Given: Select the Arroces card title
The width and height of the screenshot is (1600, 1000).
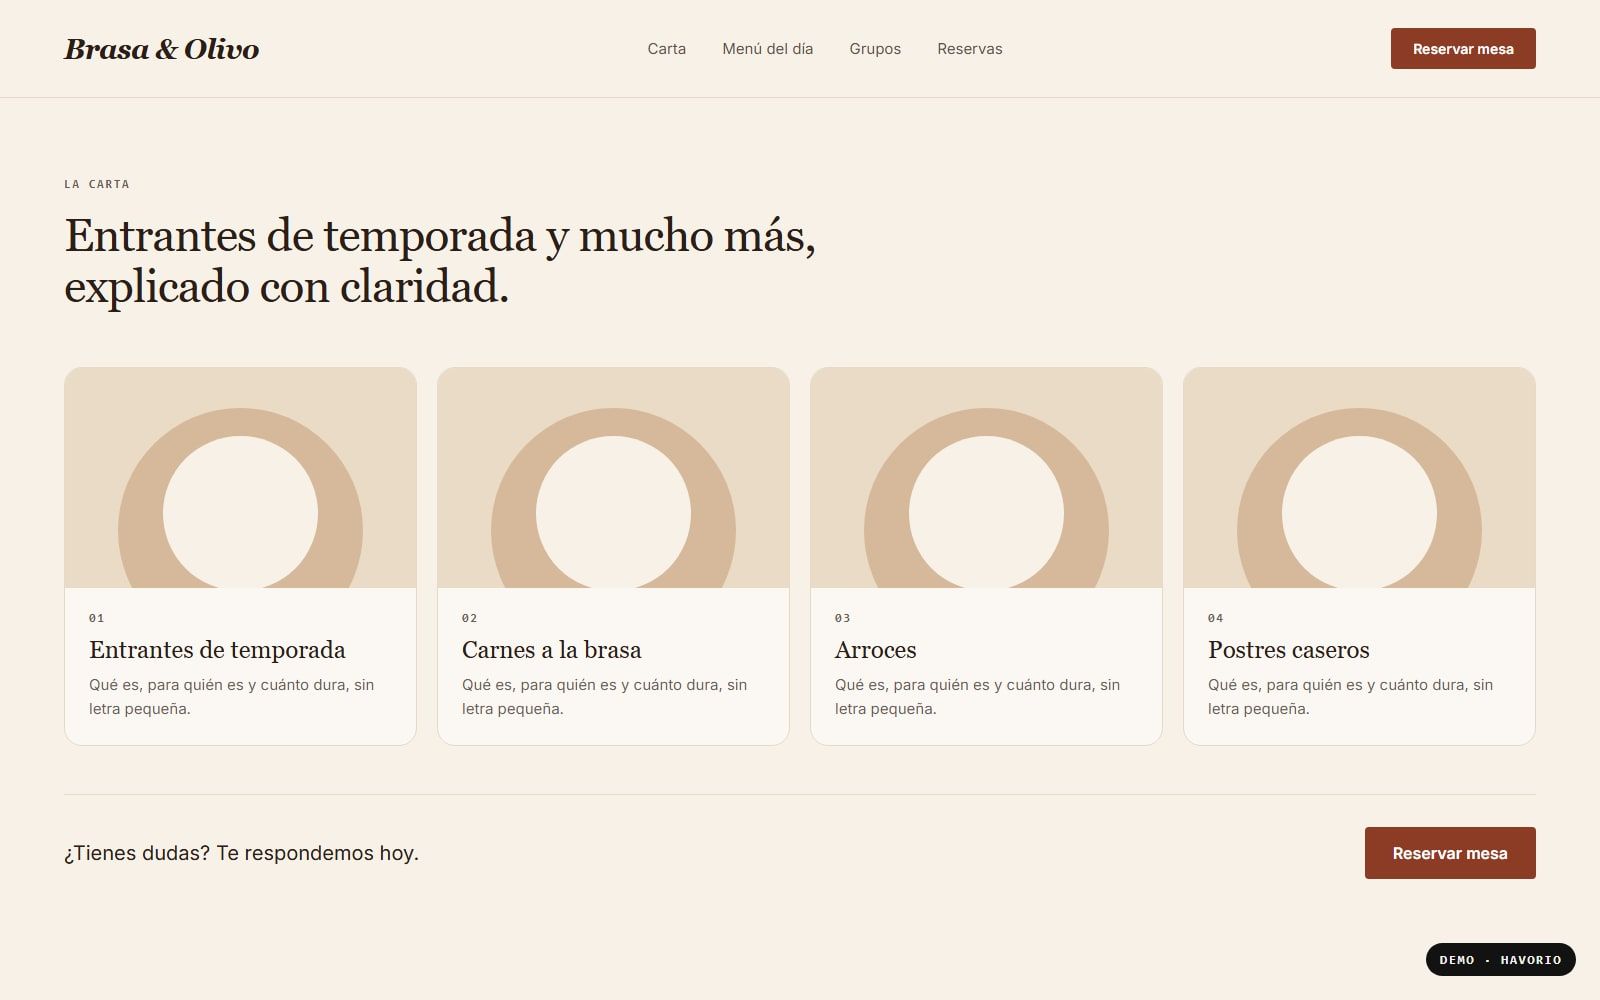Looking at the screenshot, I should pyautogui.click(x=875, y=650).
